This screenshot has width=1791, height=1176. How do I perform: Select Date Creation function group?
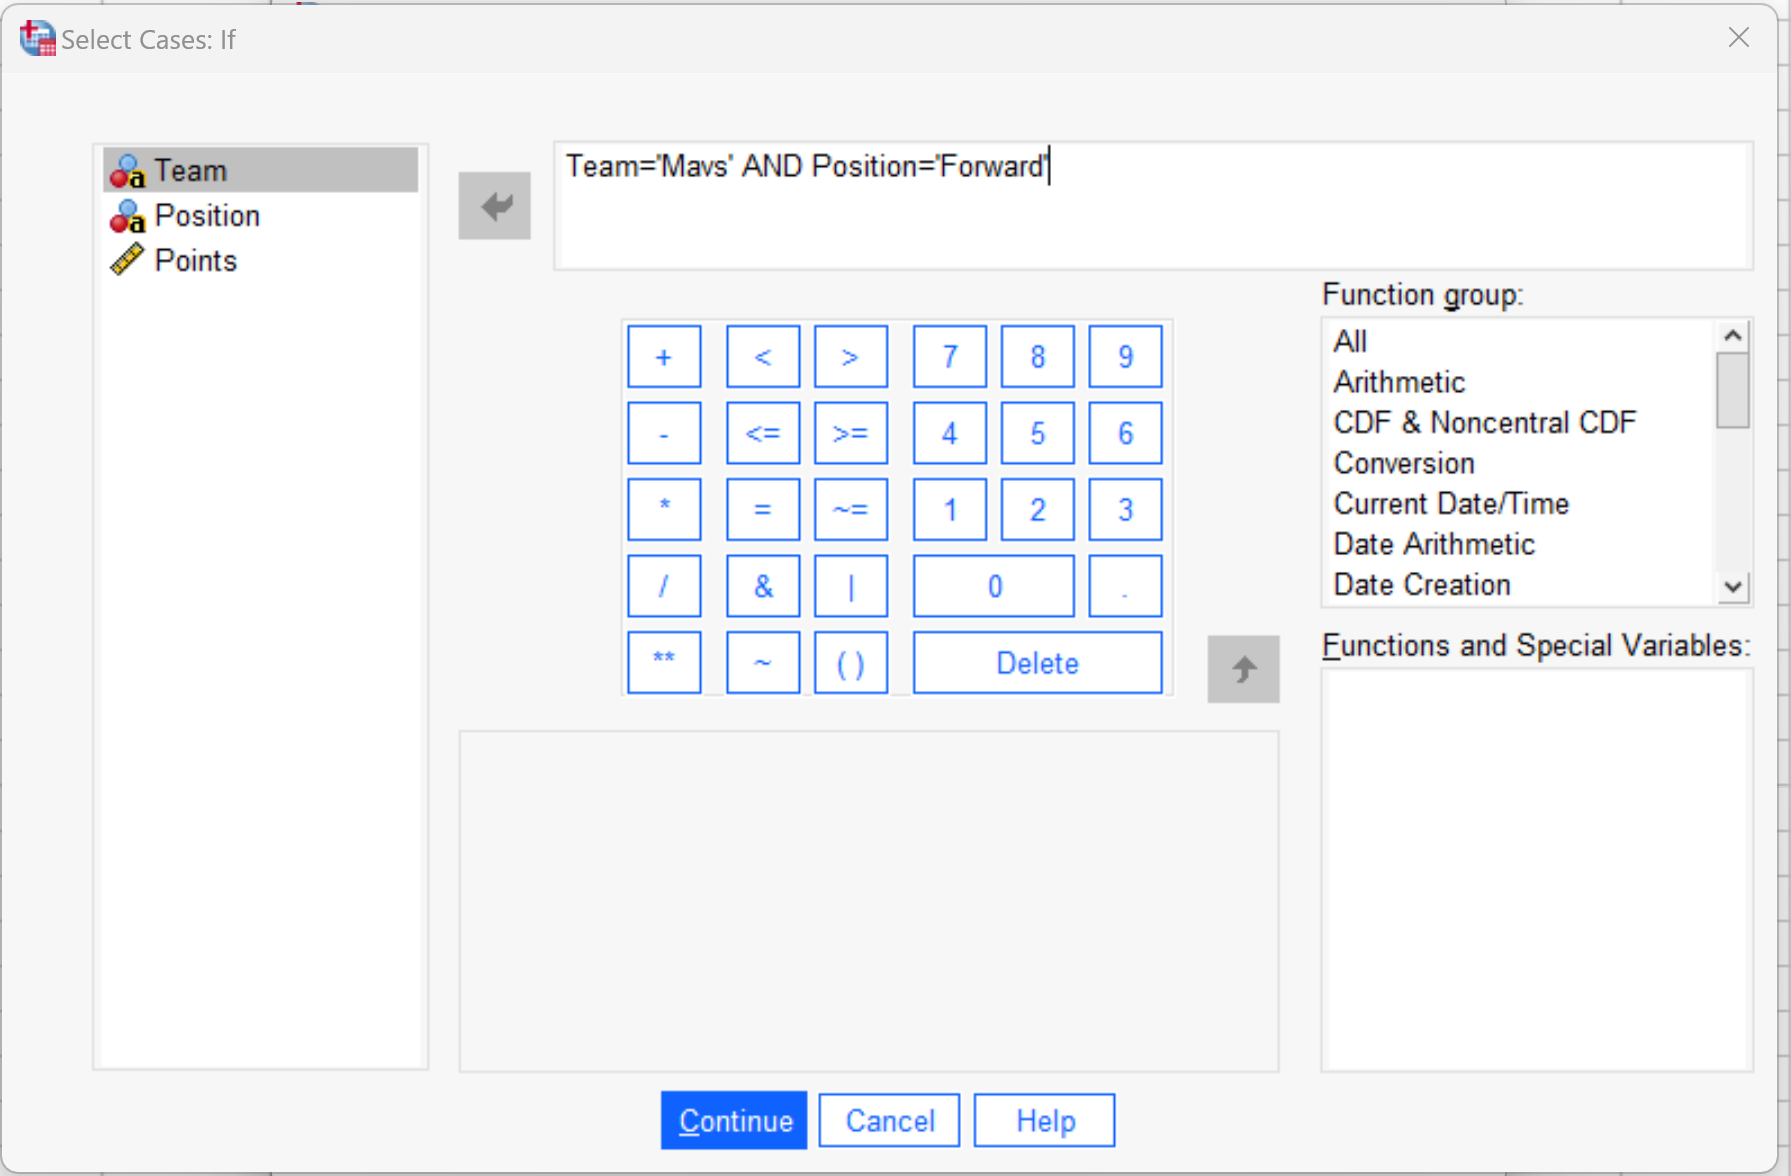[1421, 585]
